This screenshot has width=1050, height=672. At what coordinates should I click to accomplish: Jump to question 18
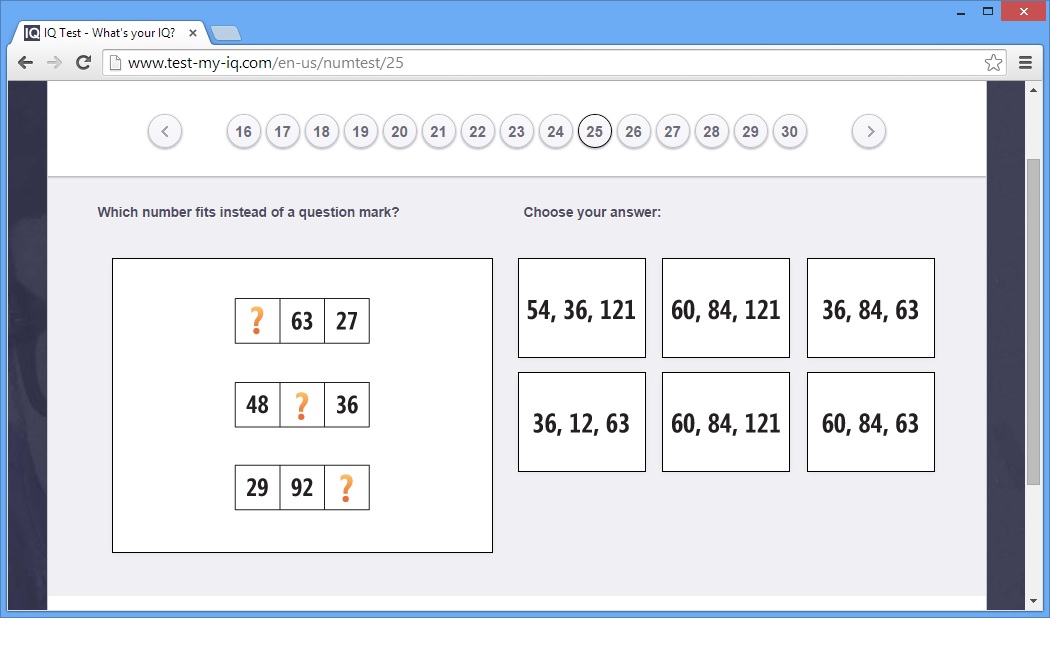point(321,131)
